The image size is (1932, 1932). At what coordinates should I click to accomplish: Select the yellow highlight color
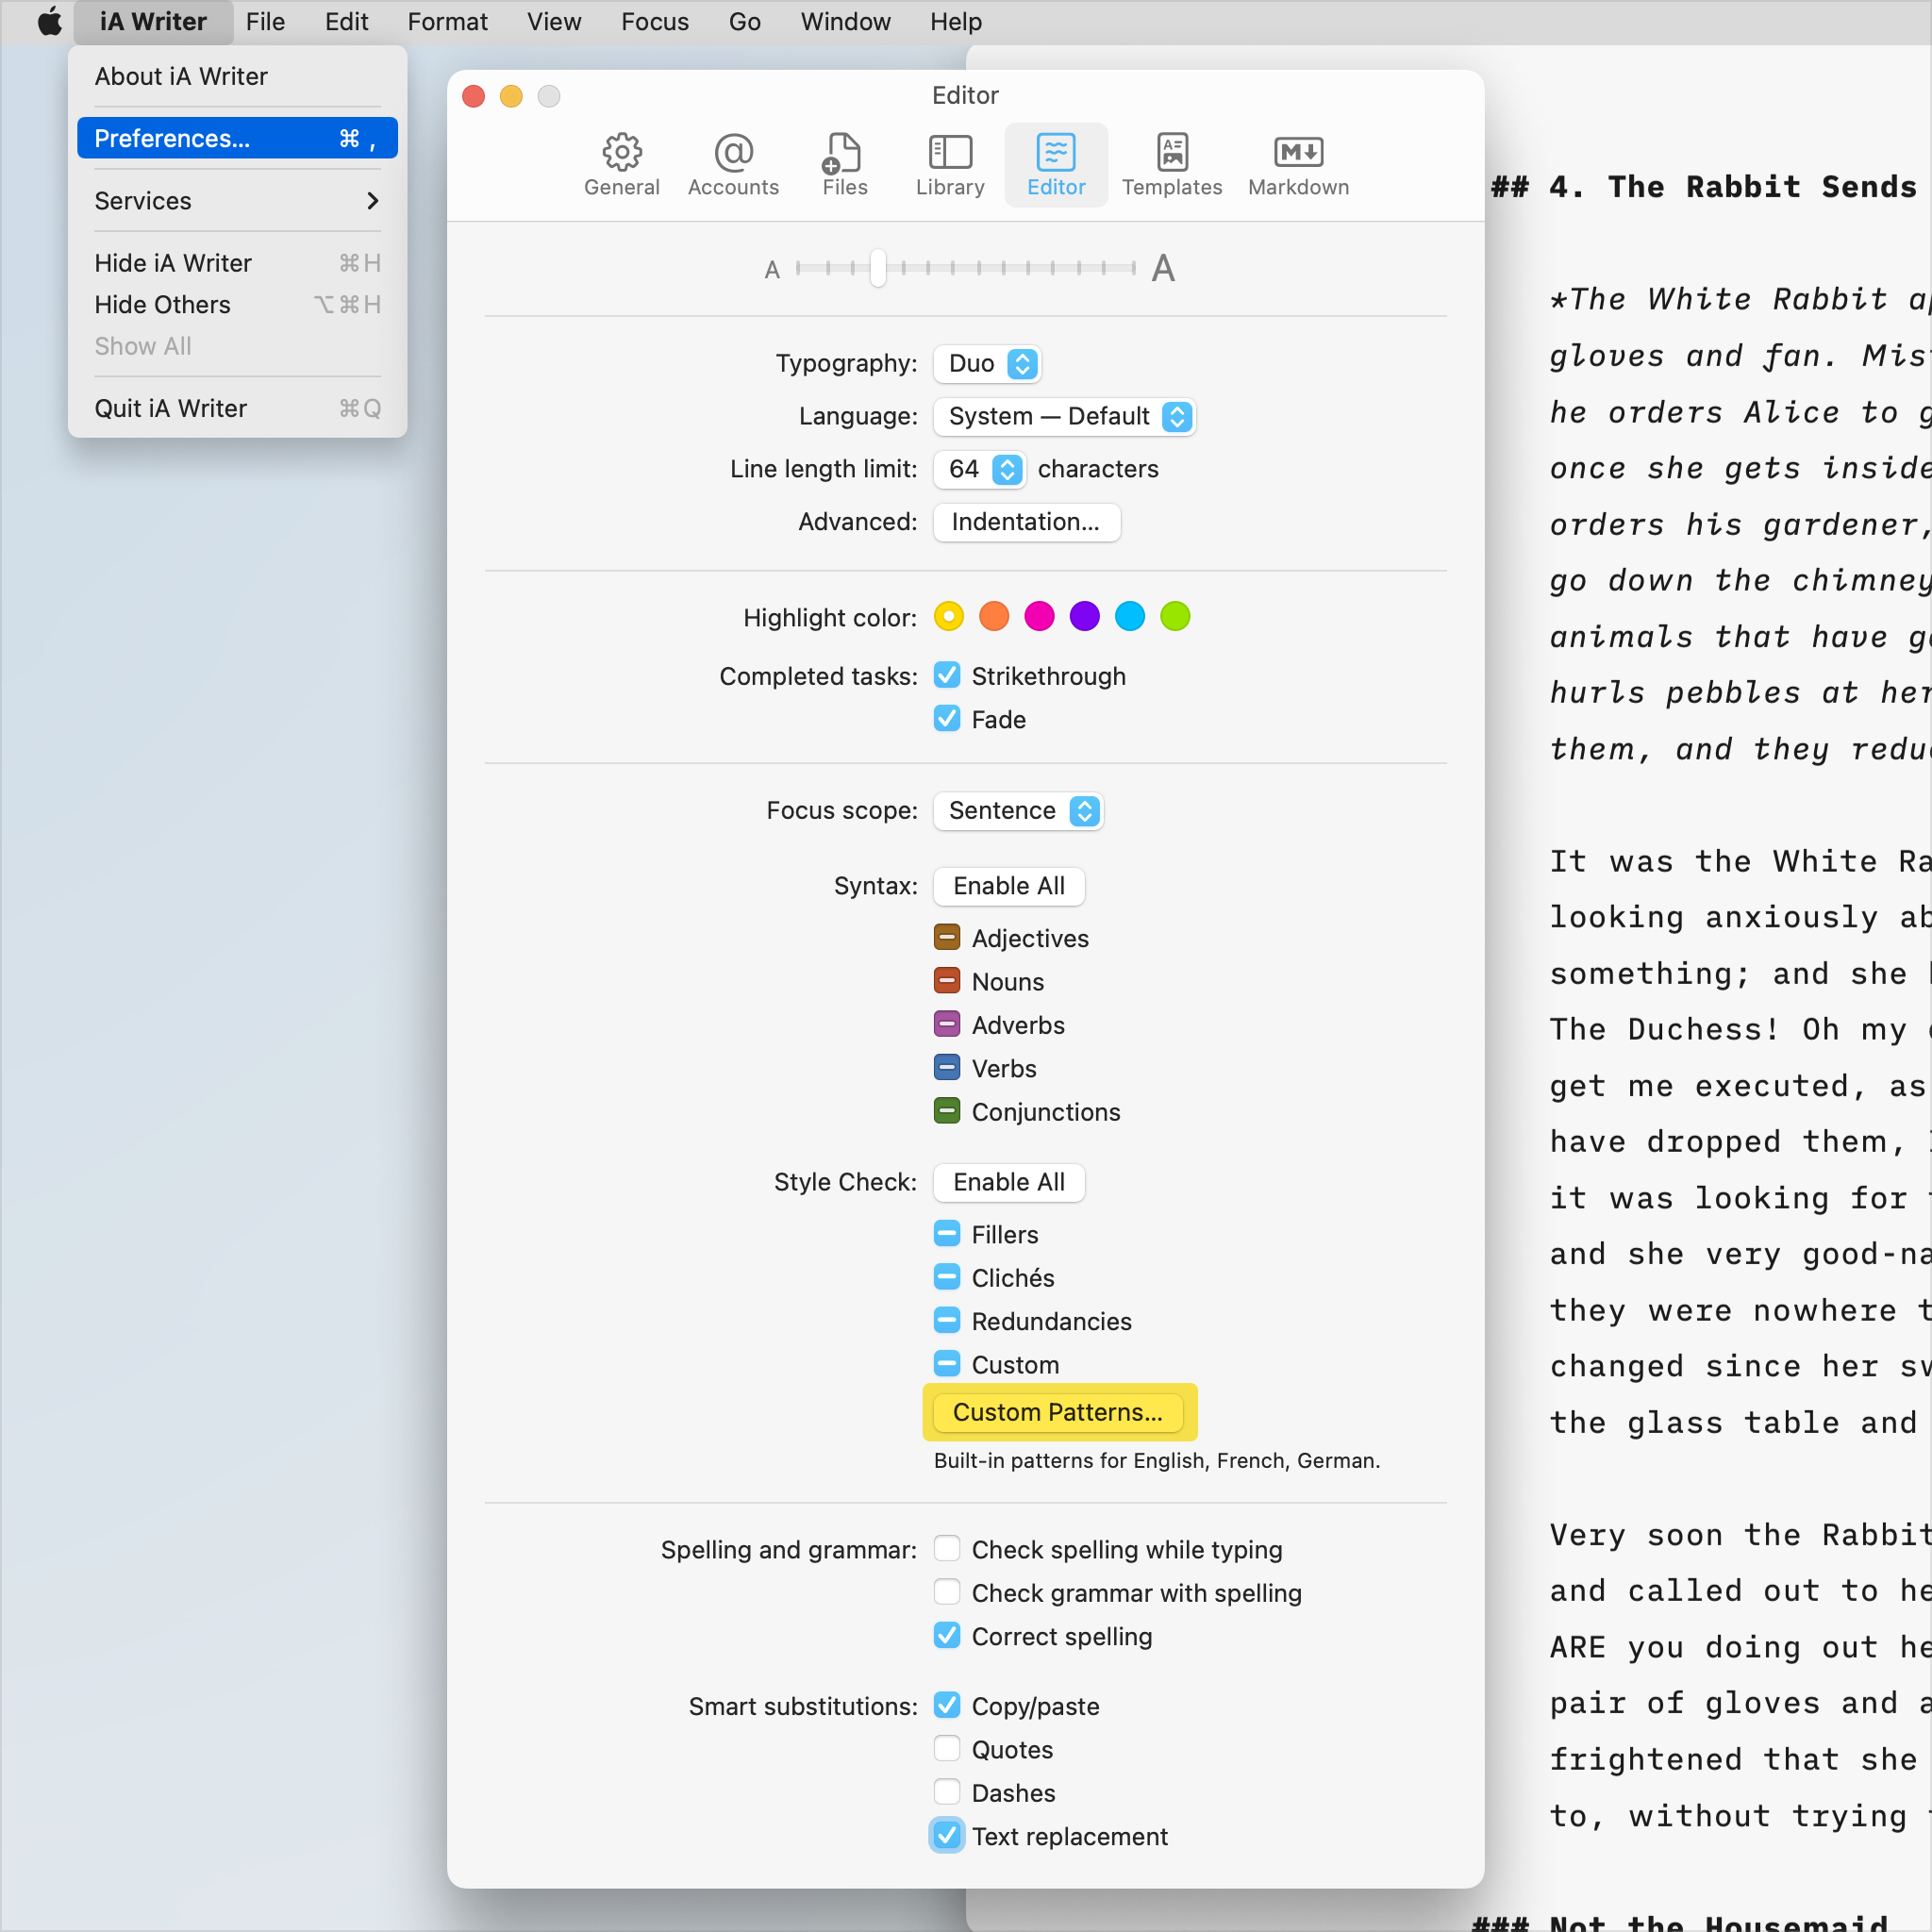click(x=948, y=616)
